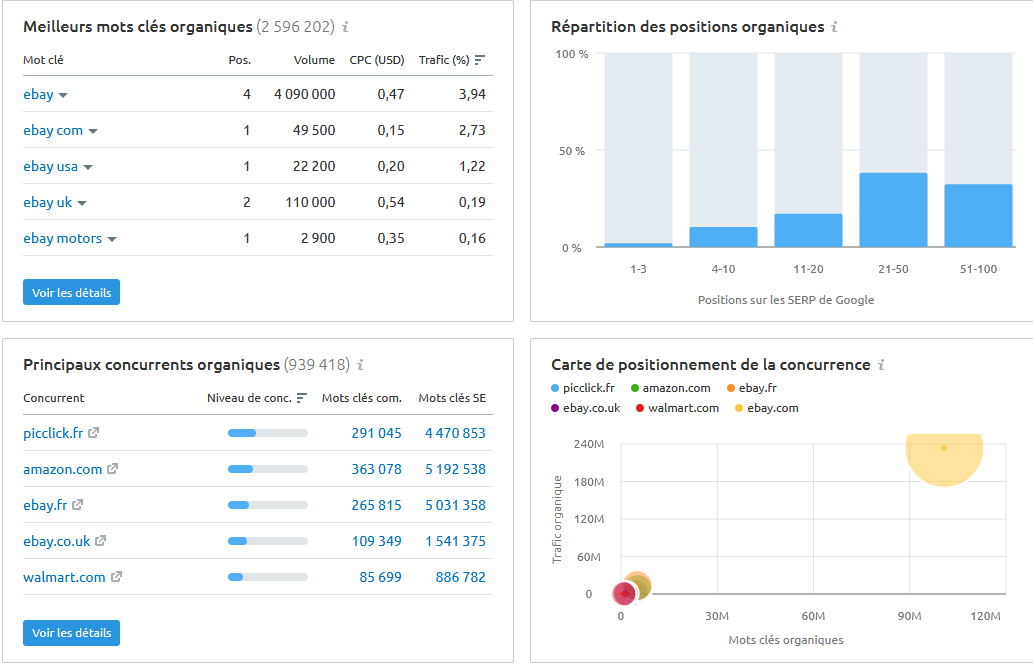This screenshot has height=664, width=1033.
Task: Open ebay.fr external link icon
Action: tap(78, 505)
